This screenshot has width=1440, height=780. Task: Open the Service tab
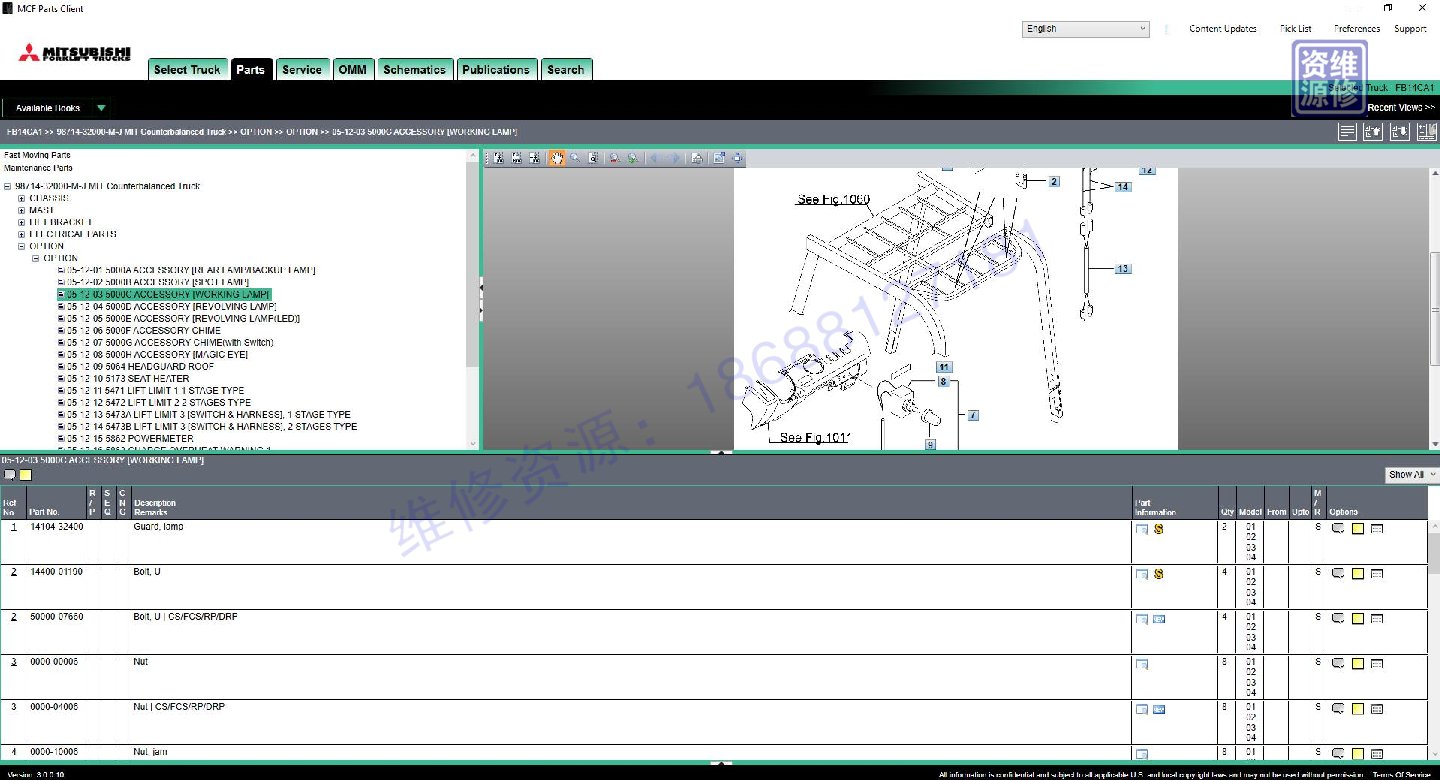pos(301,70)
